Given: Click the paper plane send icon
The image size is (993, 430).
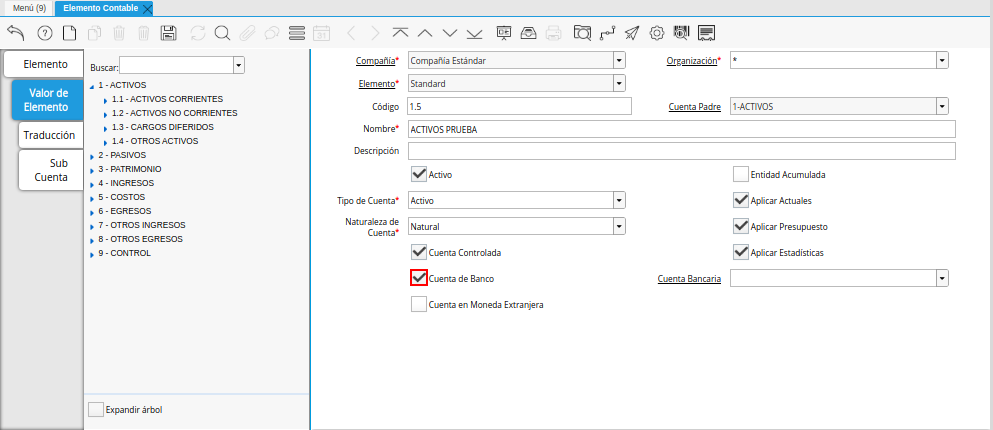Looking at the screenshot, I should click(x=631, y=33).
